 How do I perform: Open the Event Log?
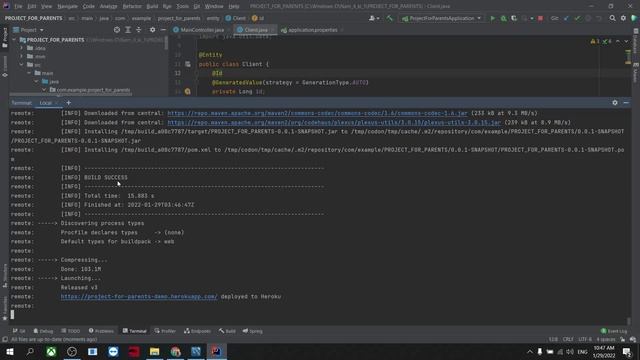click(x=614, y=331)
